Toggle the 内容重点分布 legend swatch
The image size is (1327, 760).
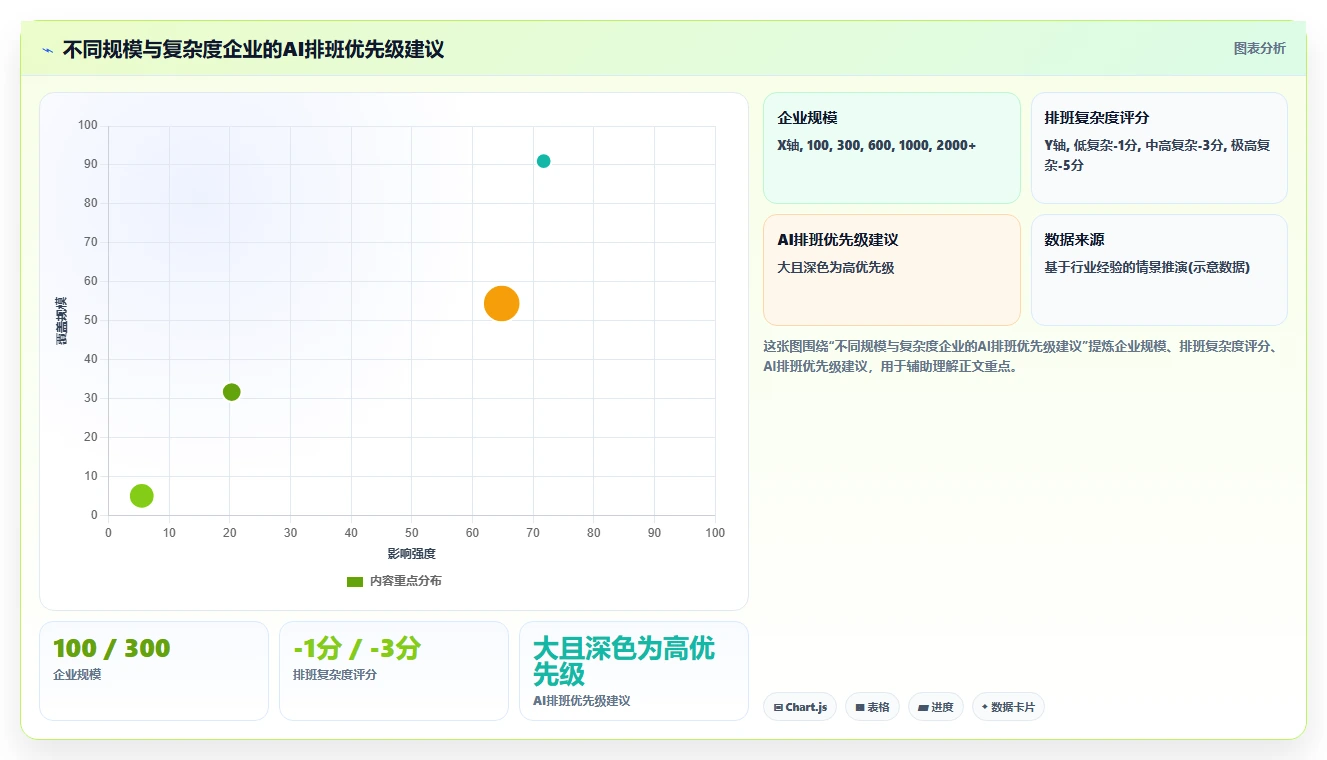tap(355, 581)
